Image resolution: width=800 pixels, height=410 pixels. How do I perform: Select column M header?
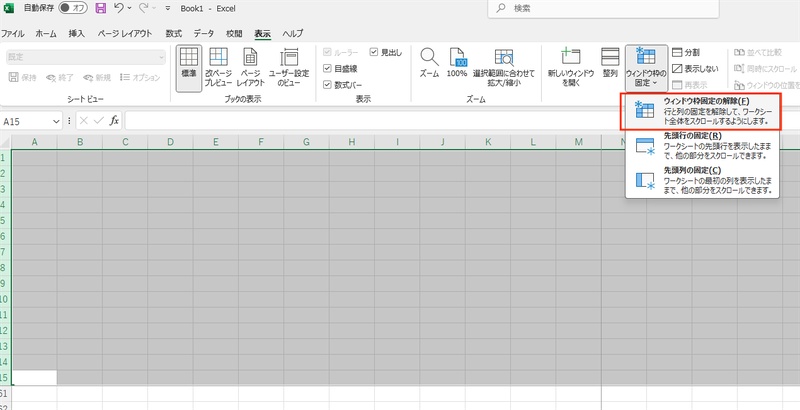coord(578,142)
